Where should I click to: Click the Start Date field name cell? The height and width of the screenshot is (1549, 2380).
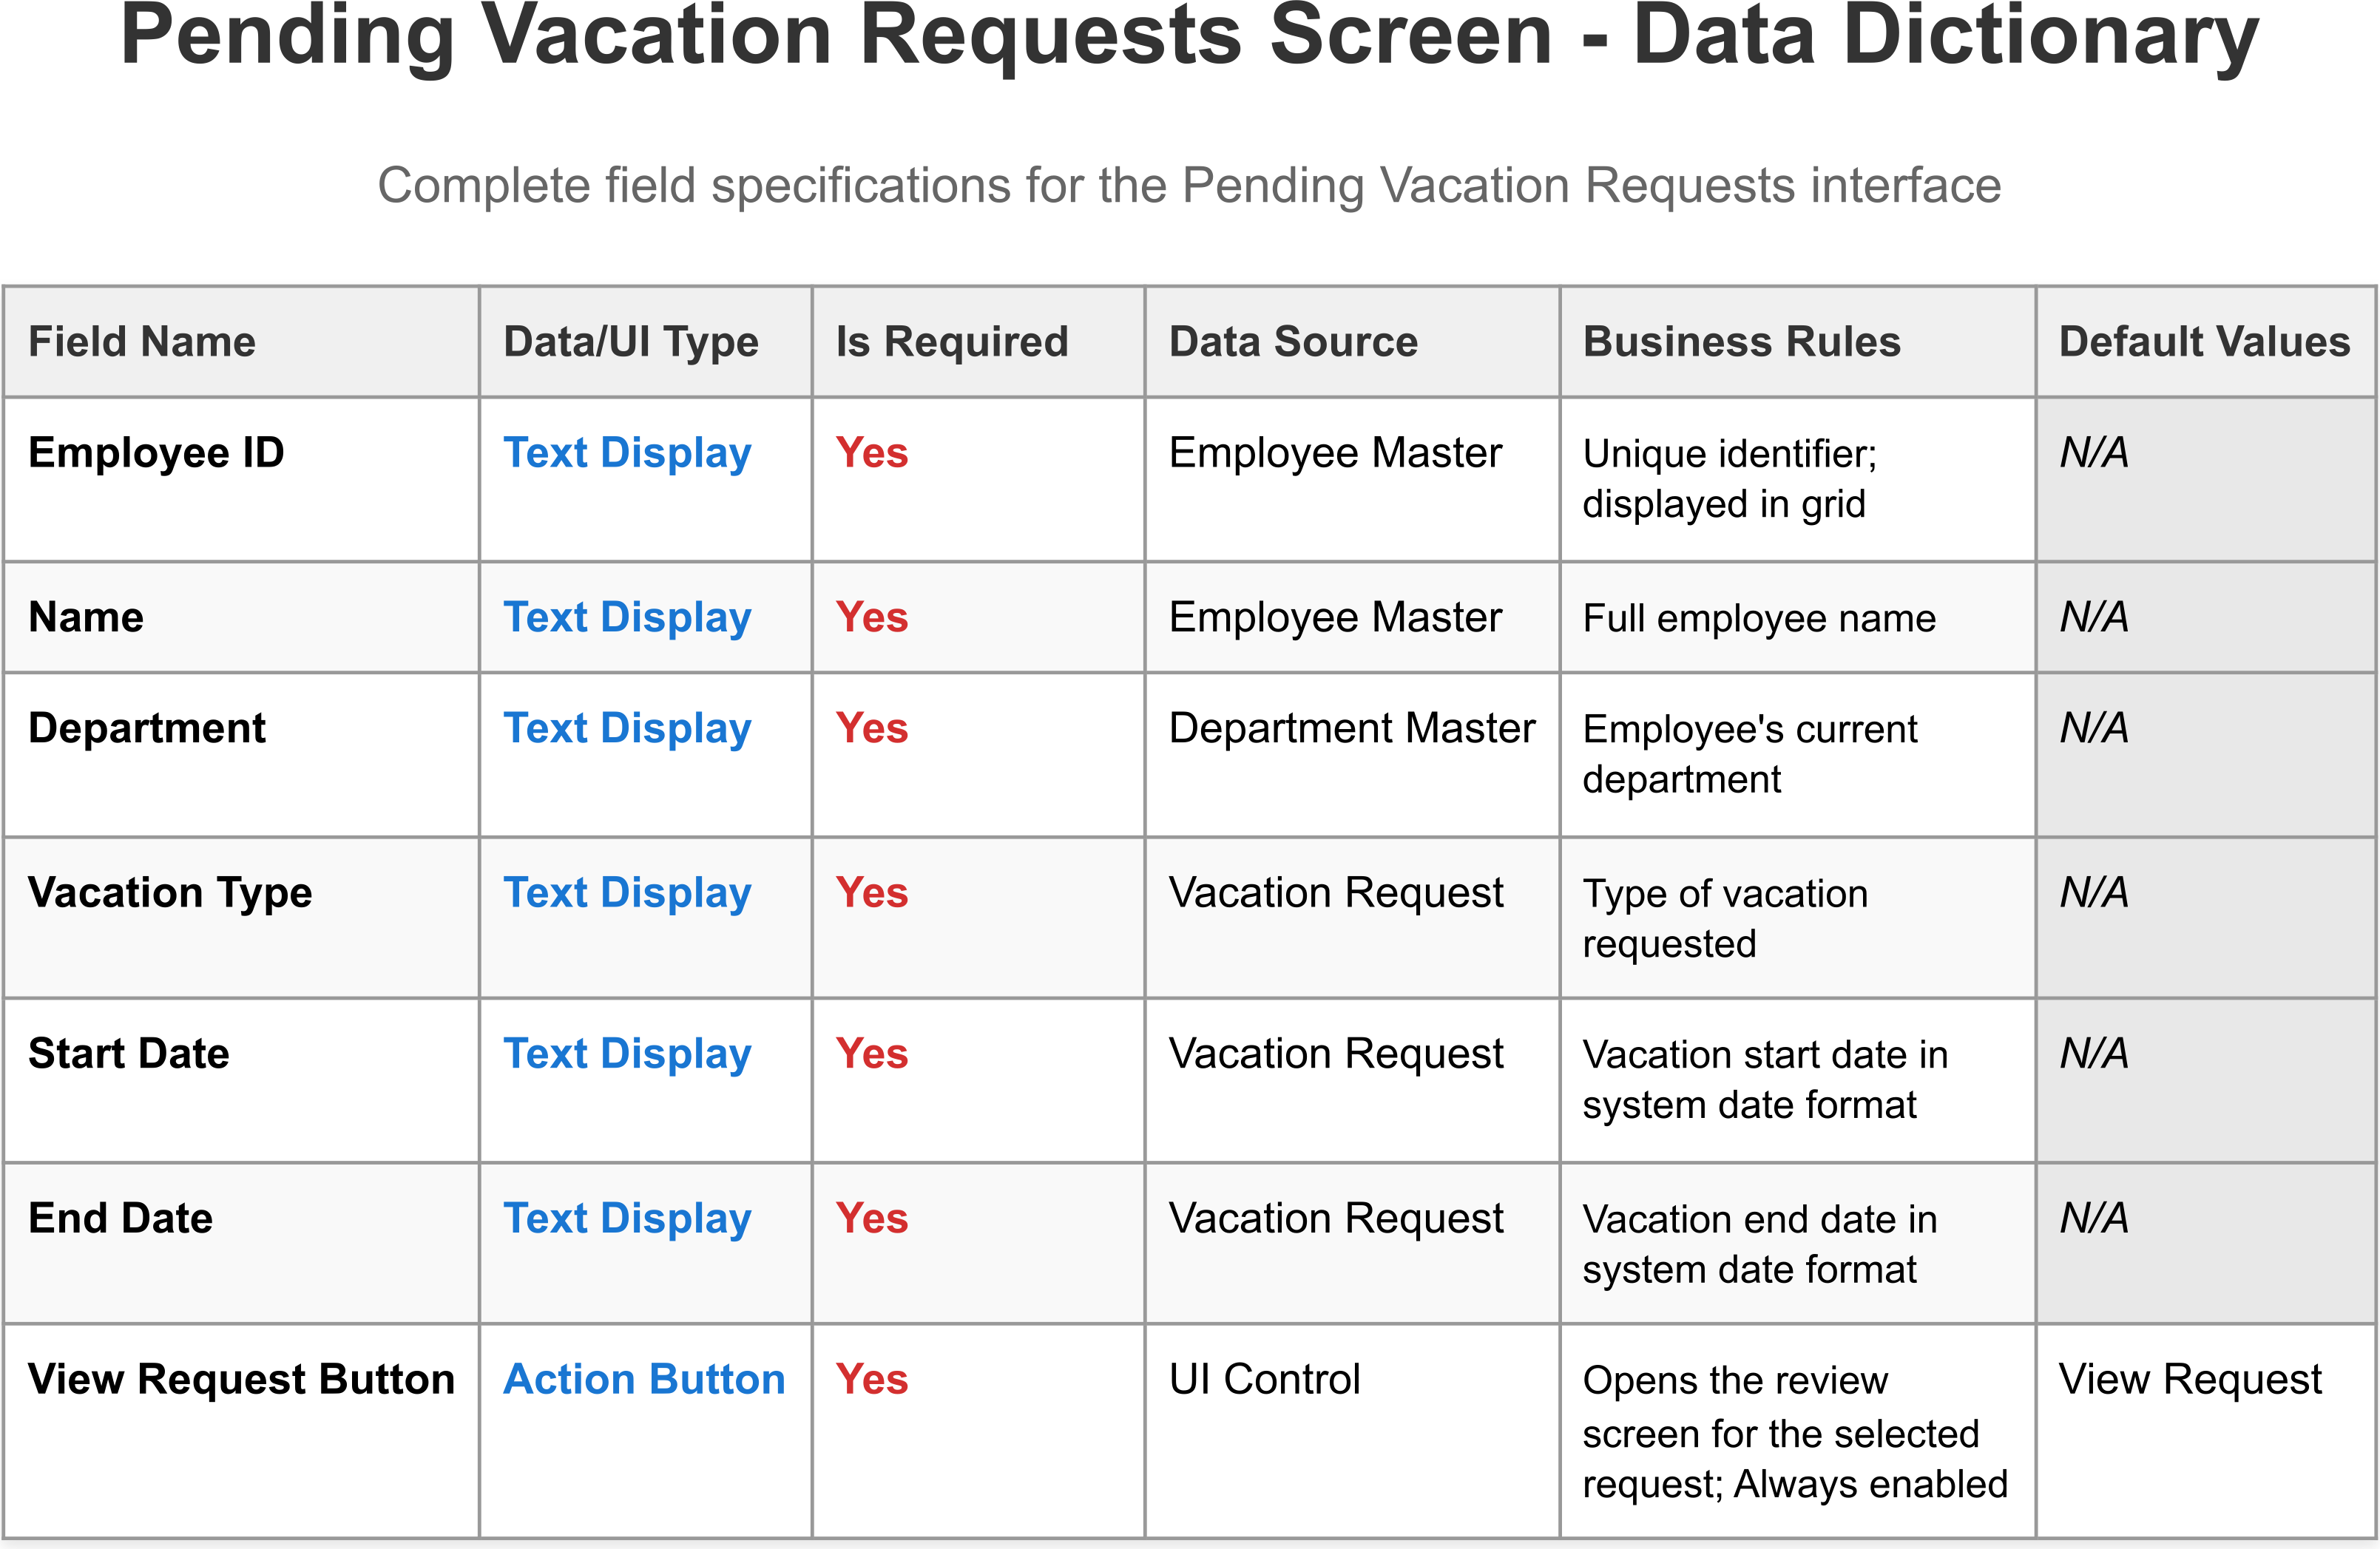pos(129,1054)
